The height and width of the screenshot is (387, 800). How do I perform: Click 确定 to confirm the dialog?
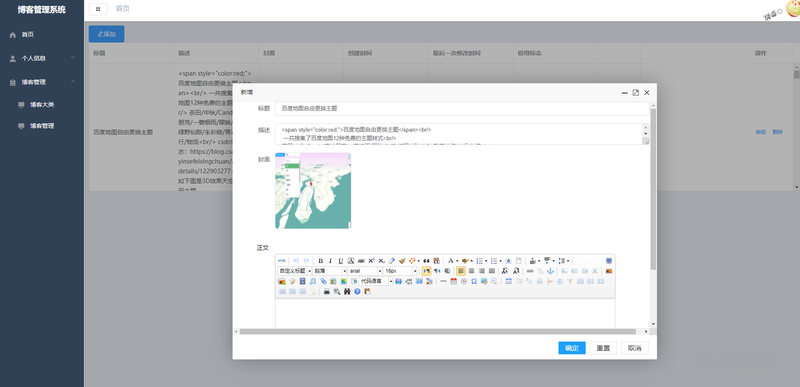571,348
